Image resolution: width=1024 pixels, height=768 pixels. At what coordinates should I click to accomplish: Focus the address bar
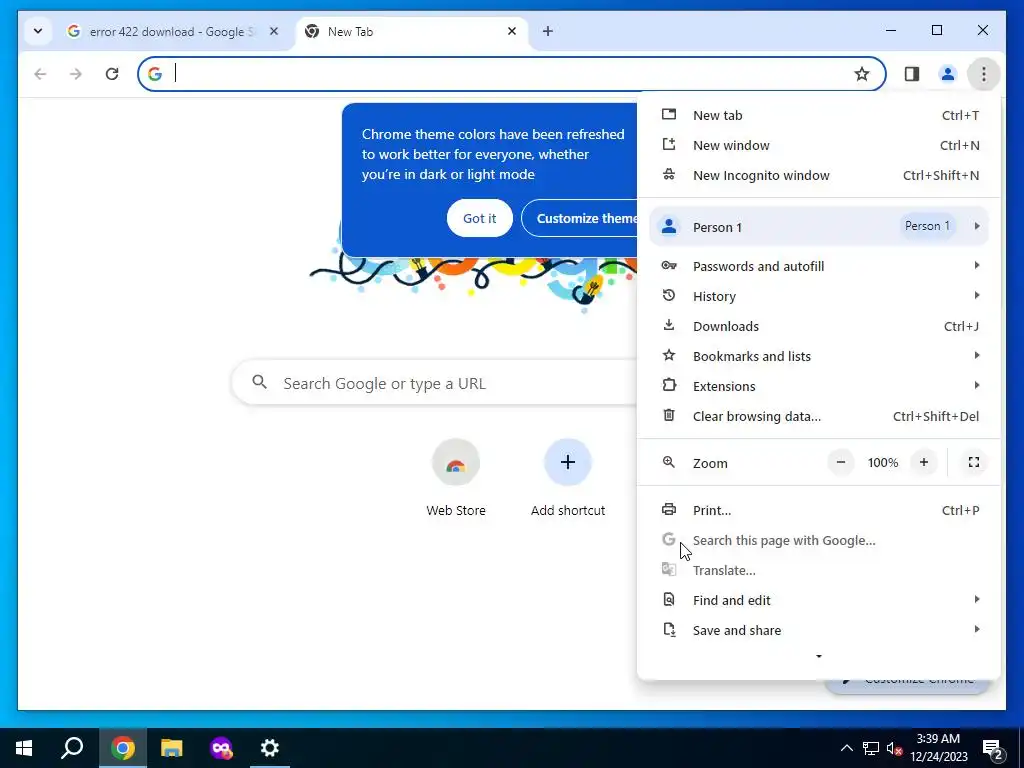tap(509, 74)
